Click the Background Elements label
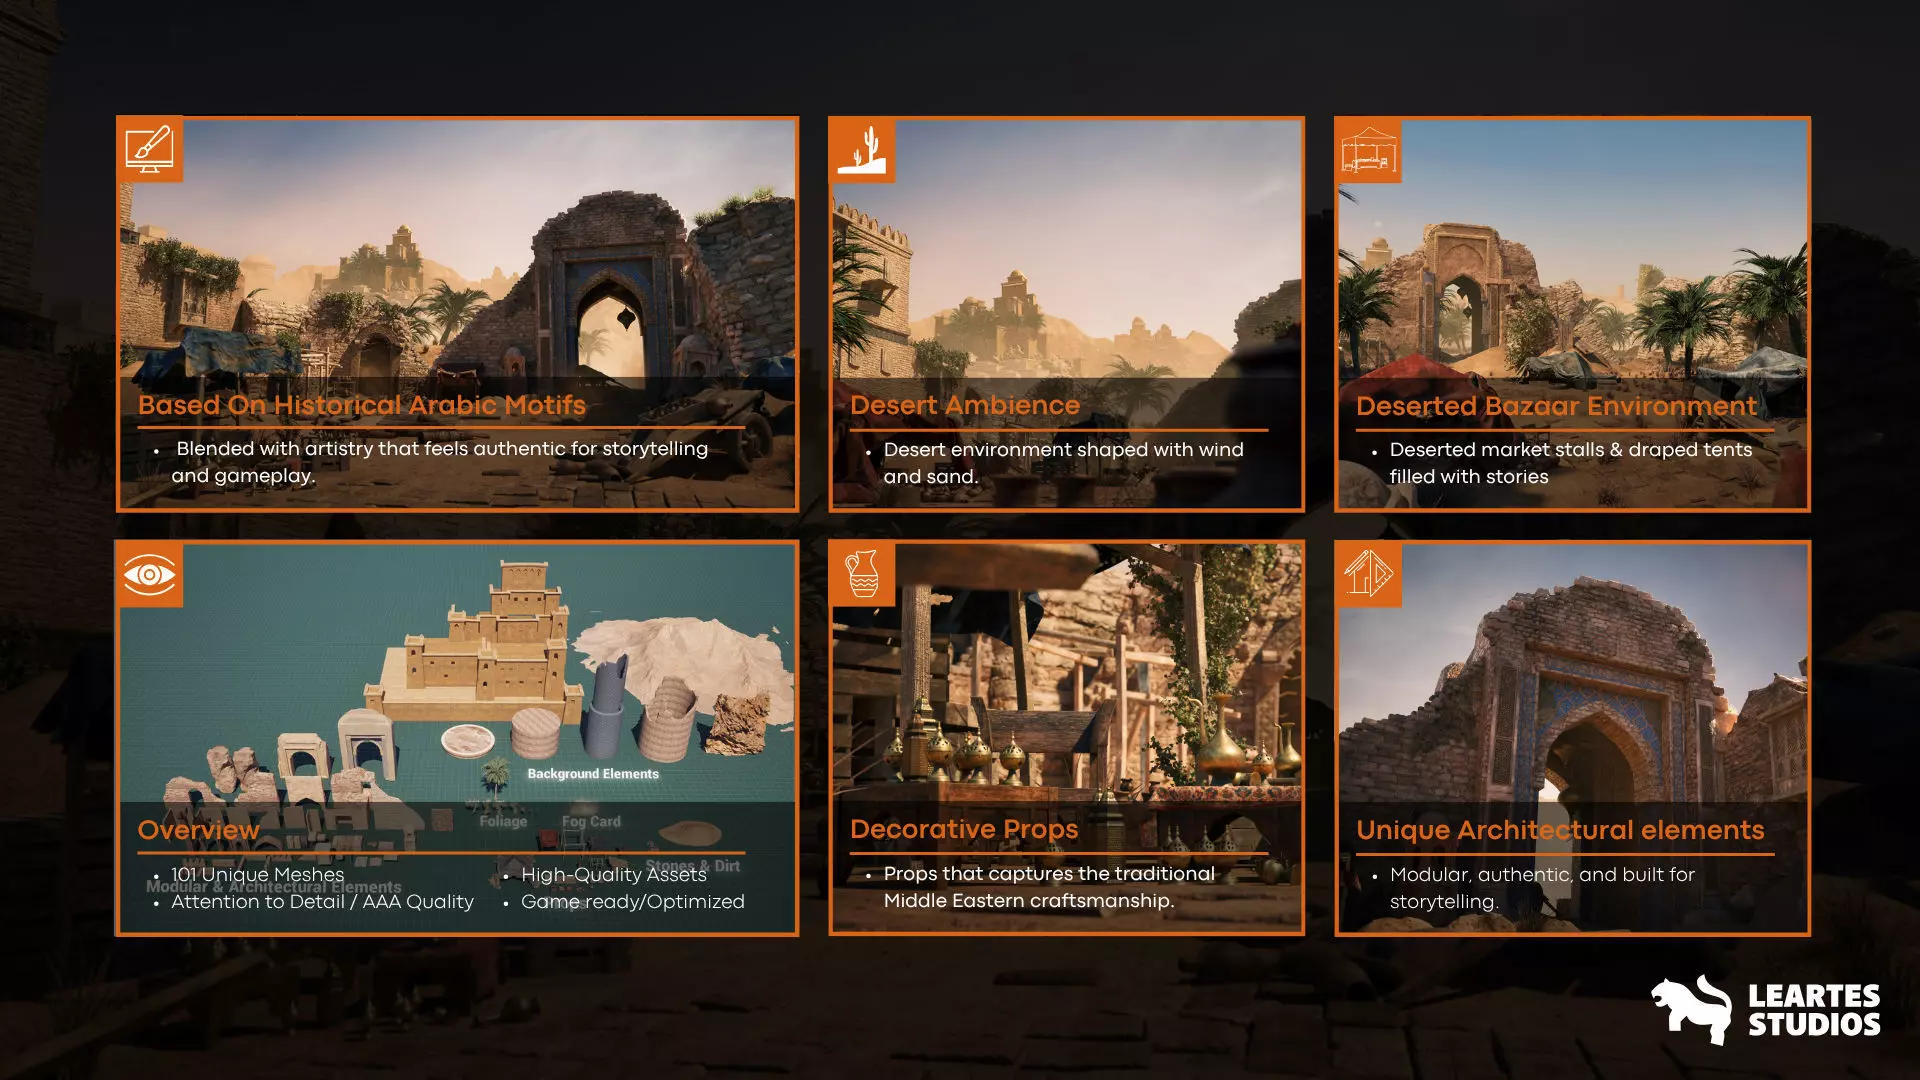 [x=593, y=774]
